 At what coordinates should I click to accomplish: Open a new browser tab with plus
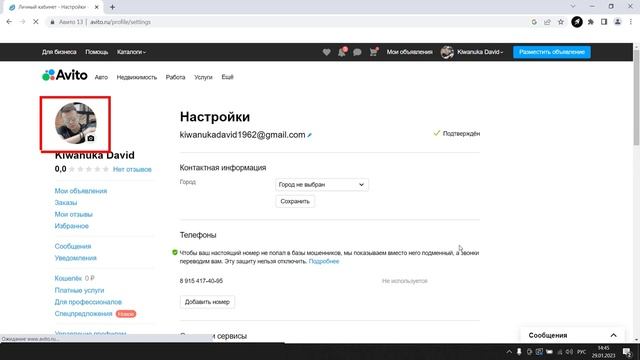tap(112, 7)
